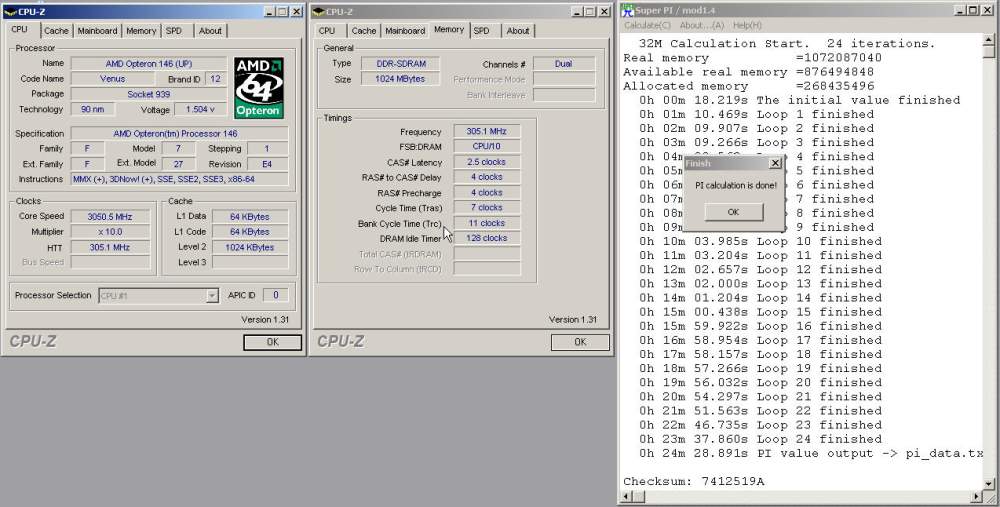Close the Finish dialog with X
Viewport: 1000px width, 507px height.
pos(775,163)
